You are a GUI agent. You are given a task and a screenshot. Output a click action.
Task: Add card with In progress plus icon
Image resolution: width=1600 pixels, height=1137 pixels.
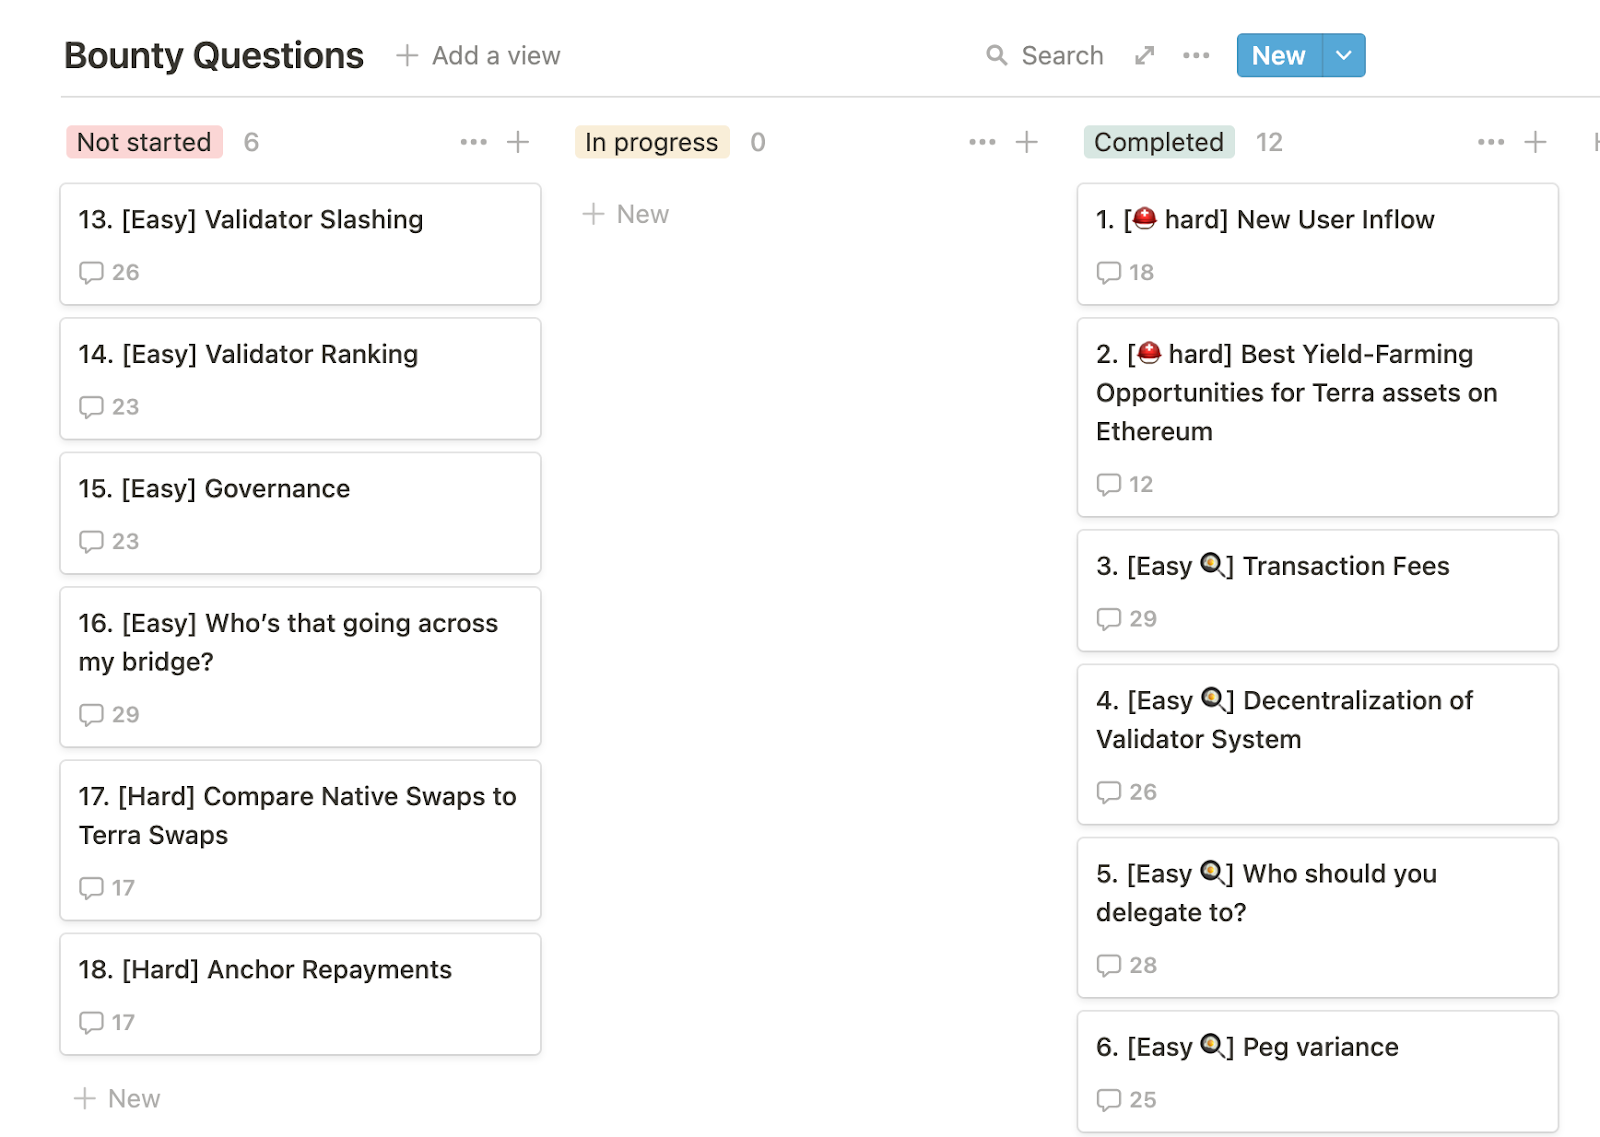tap(1027, 142)
